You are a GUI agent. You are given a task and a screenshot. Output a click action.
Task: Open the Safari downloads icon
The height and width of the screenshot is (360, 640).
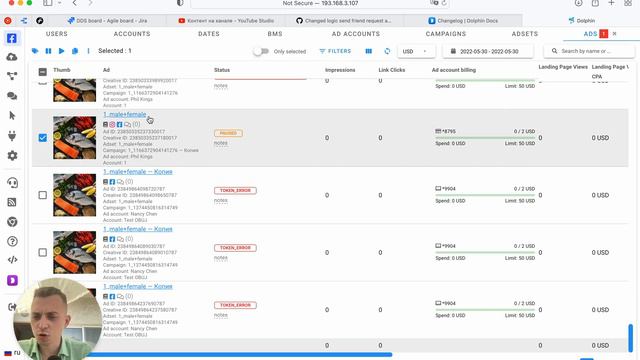pyautogui.click(x=578, y=3)
